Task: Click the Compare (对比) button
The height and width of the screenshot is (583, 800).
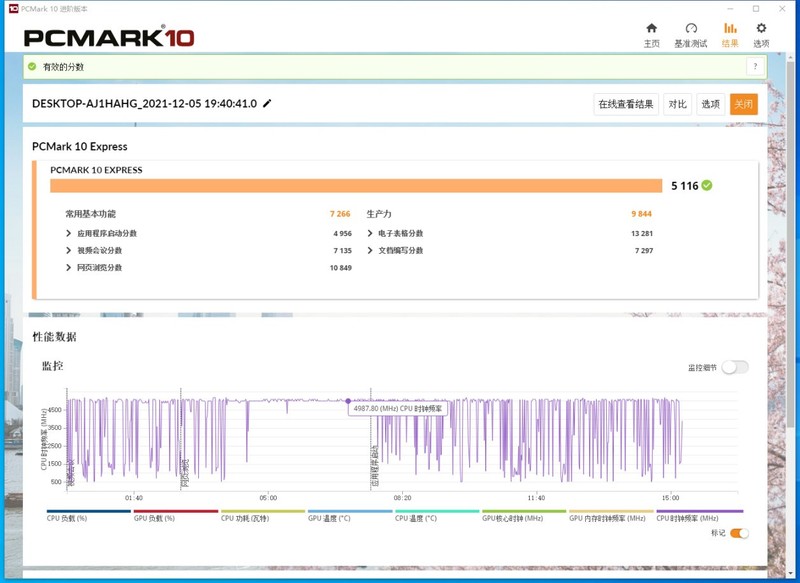Action: [x=677, y=104]
